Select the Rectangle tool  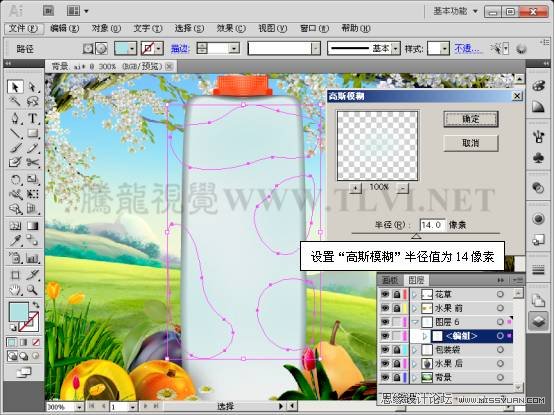coord(32,133)
